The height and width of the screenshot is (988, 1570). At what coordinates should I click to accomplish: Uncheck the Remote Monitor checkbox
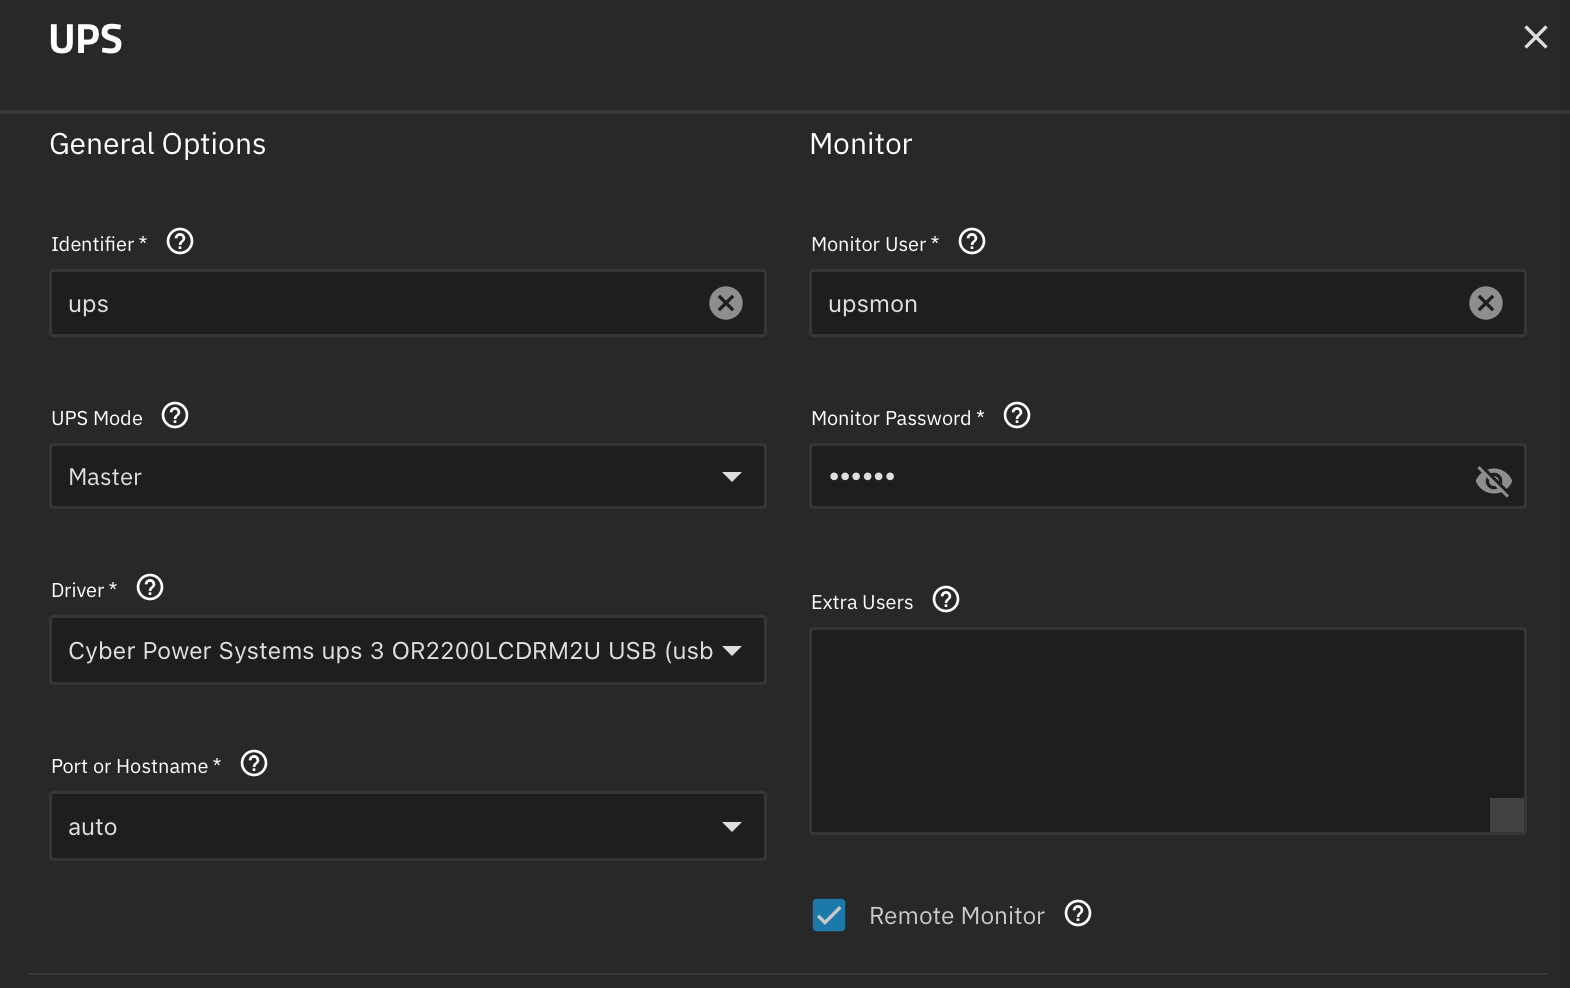[x=829, y=915]
